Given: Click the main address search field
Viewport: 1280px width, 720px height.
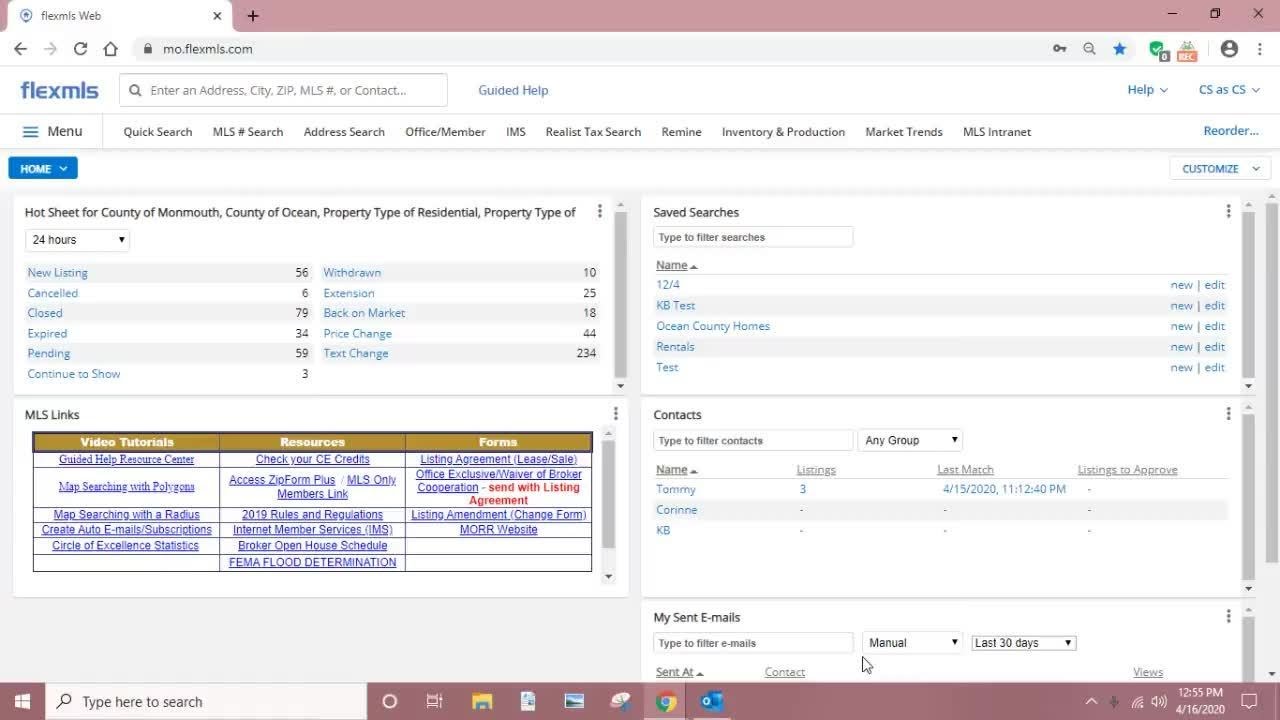Looking at the screenshot, I should click(x=284, y=90).
